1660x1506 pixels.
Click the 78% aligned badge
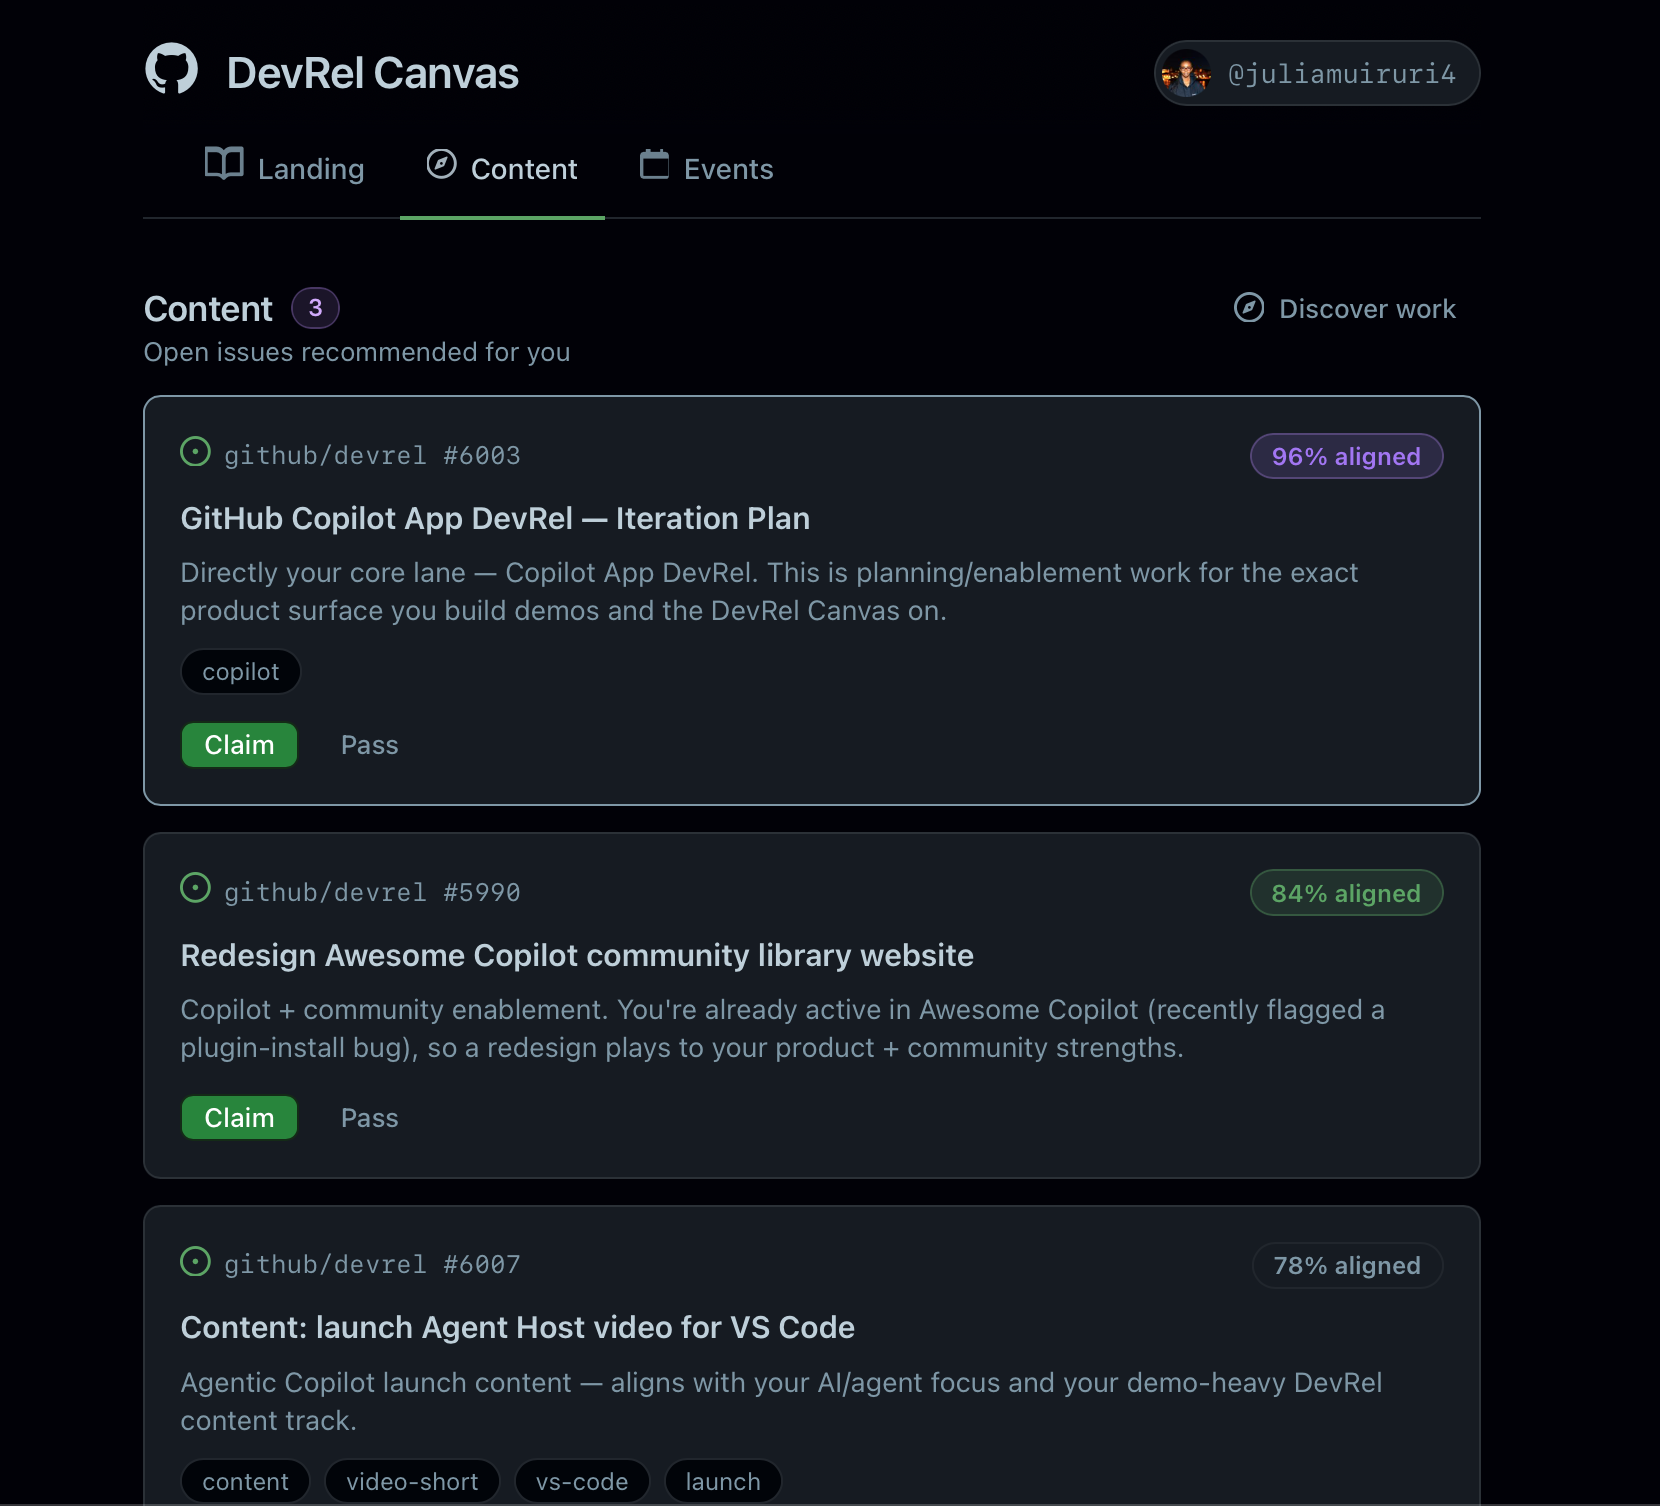[x=1347, y=1266]
